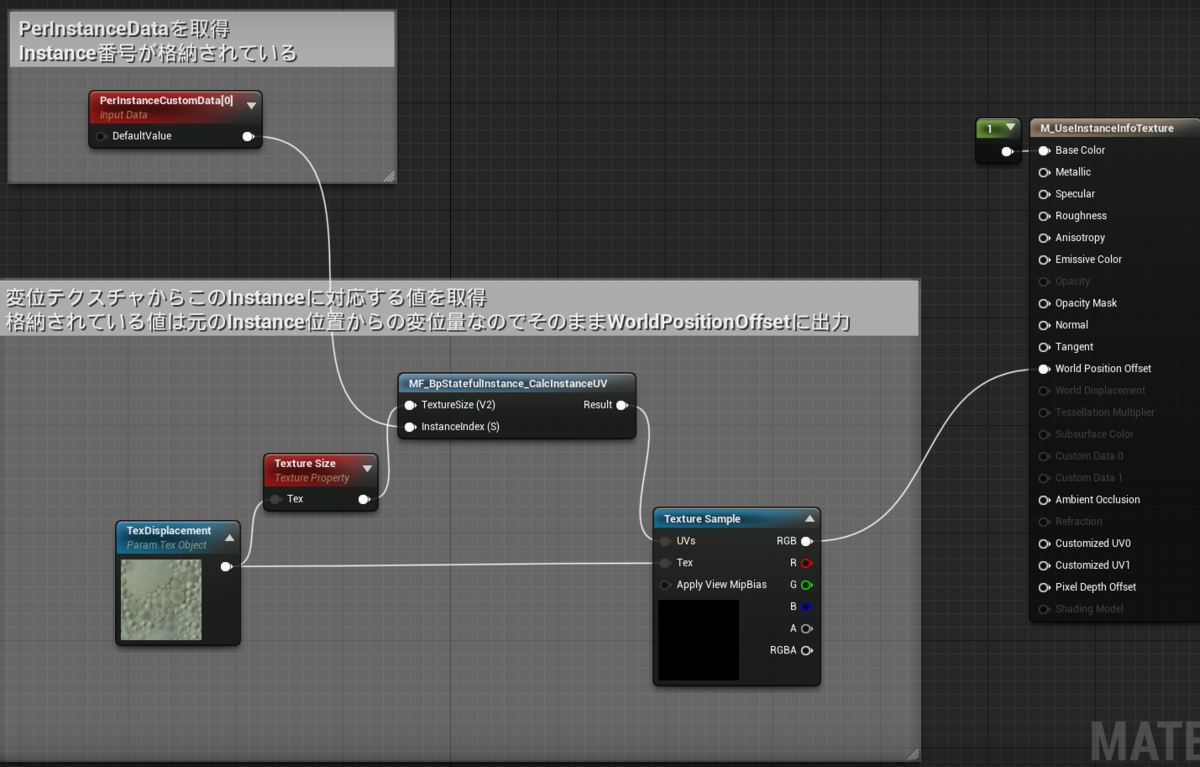Click the World Position Offset input pin

[x=1044, y=369]
